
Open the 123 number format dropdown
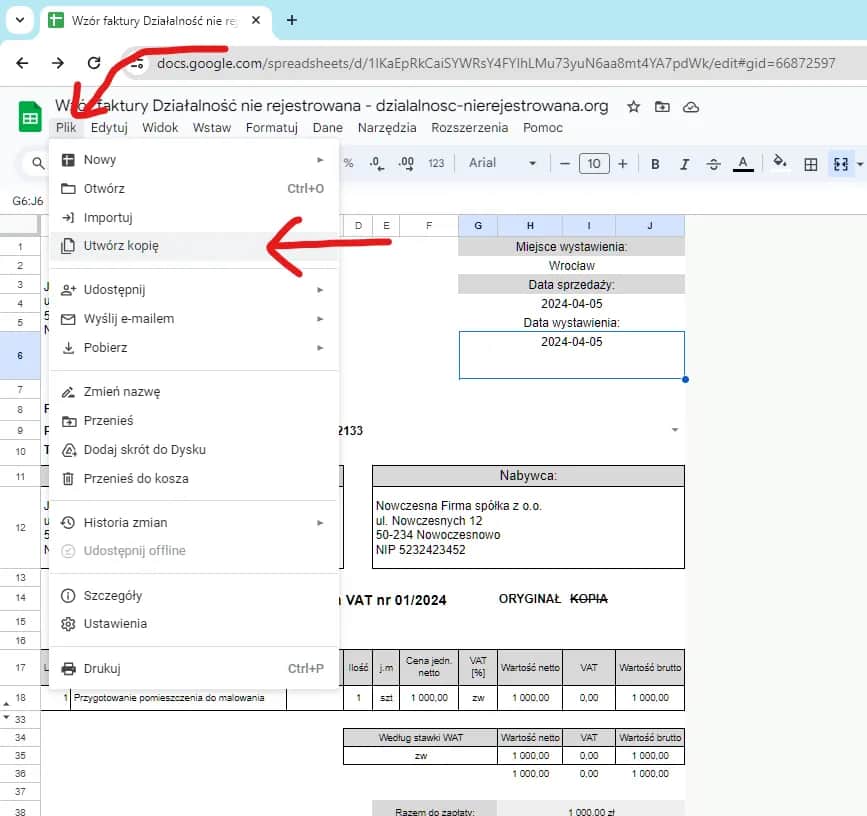pos(436,163)
